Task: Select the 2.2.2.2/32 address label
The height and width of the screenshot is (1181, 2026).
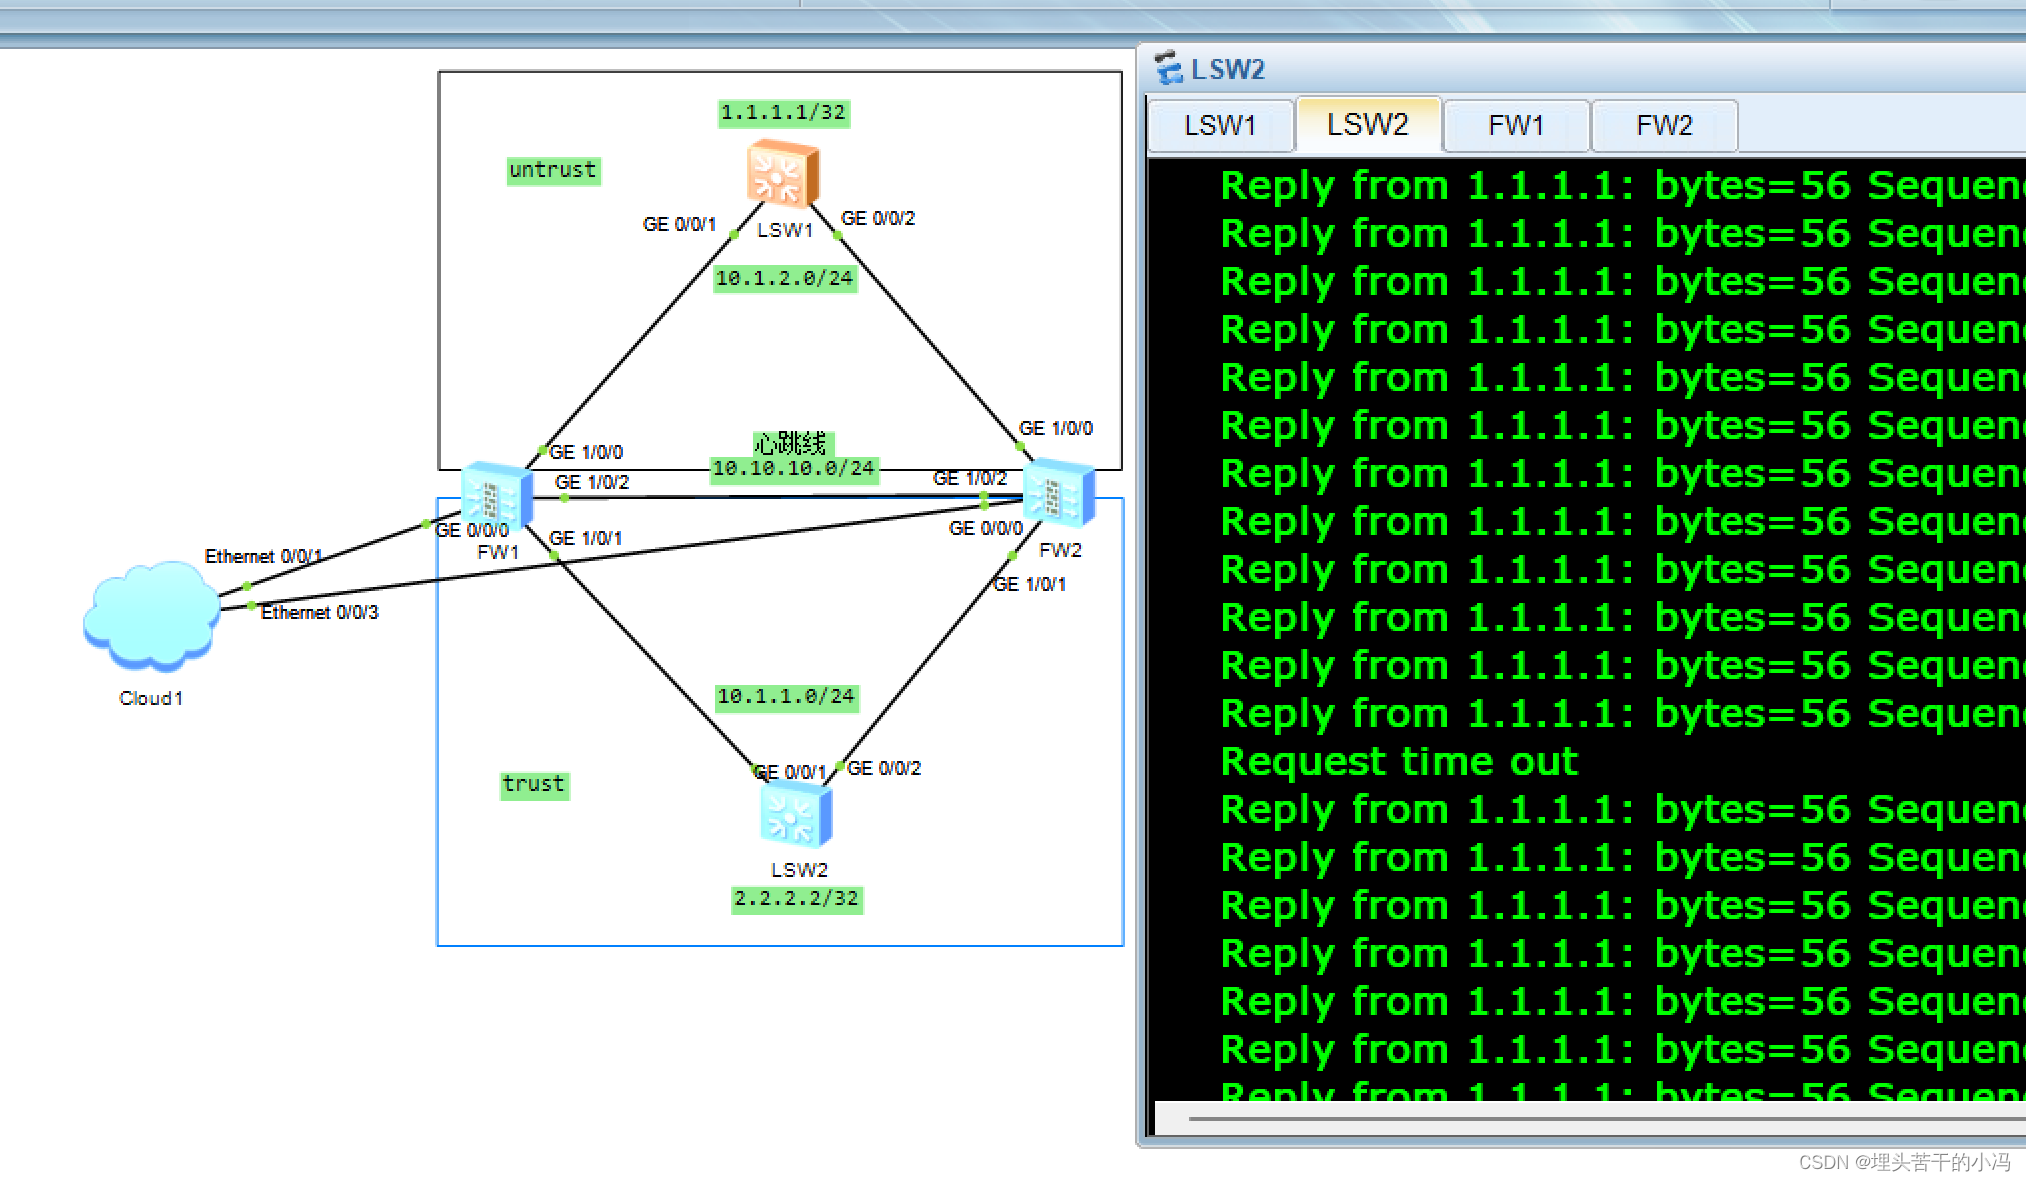Action: click(796, 899)
